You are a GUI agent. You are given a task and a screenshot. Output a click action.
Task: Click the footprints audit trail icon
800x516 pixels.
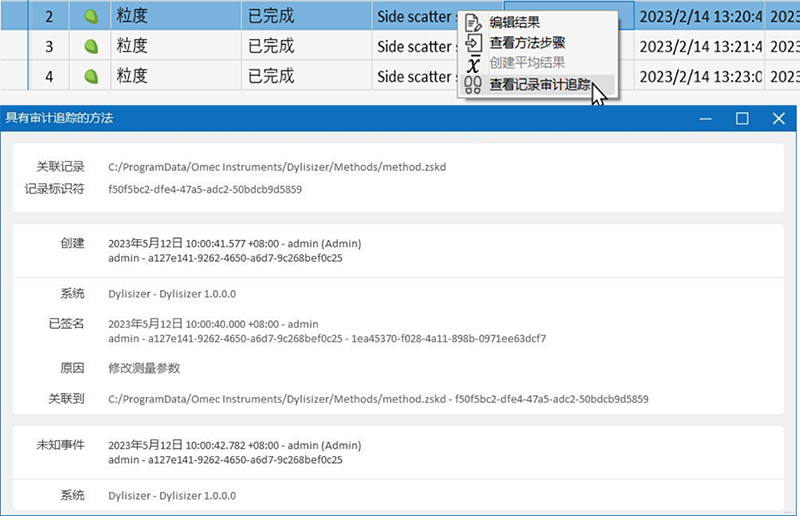(x=473, y=84)
